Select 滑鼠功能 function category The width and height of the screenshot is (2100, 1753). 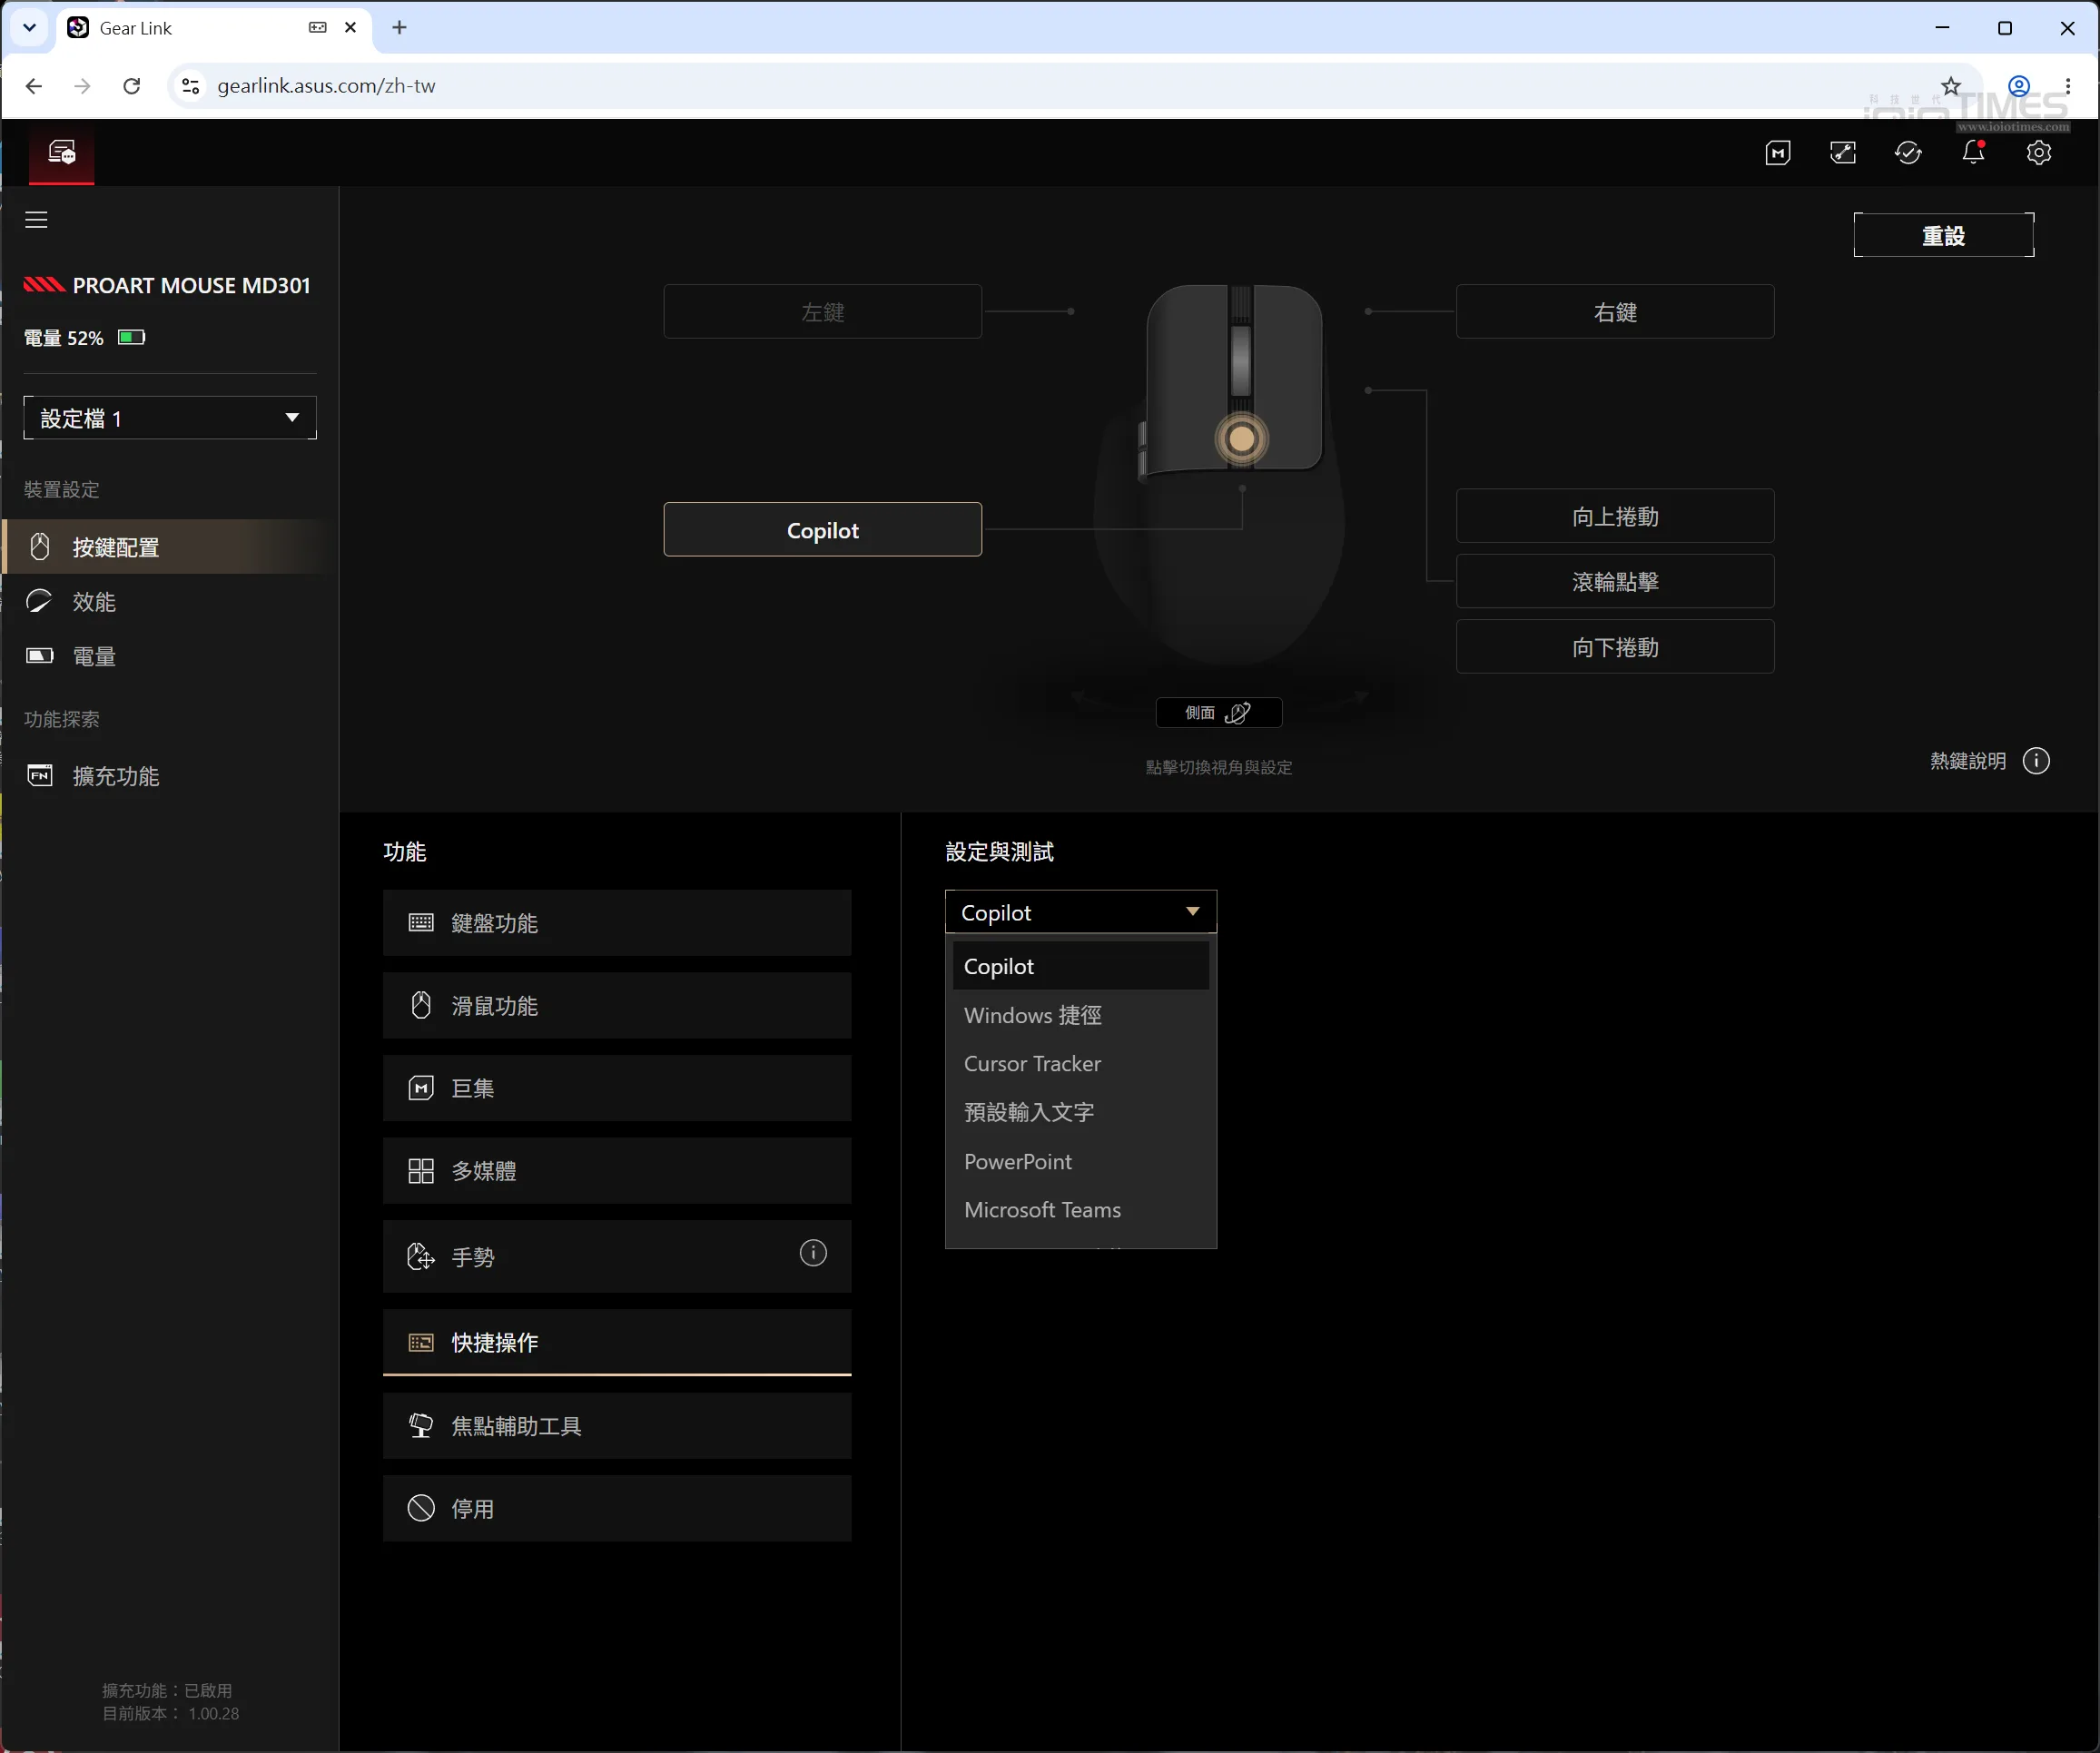(x=617, y=1006)
